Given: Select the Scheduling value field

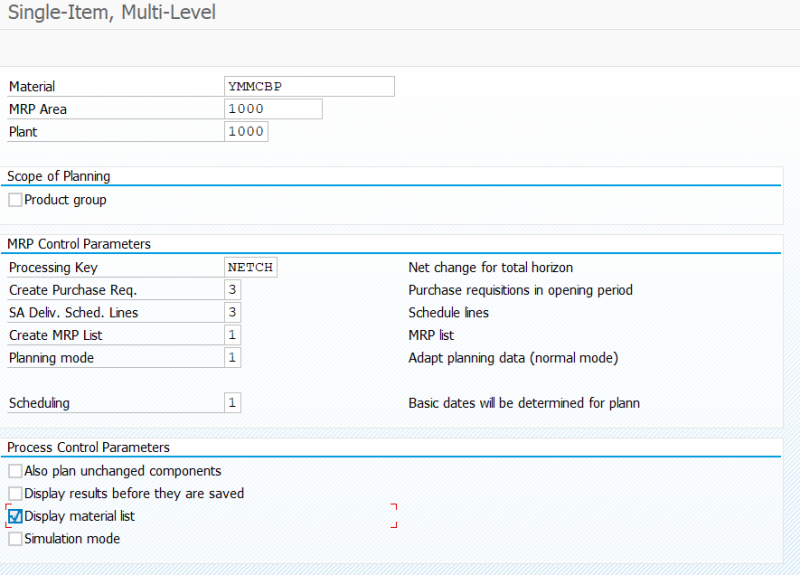Looking at the screenshot, I should tap(232, 403).
